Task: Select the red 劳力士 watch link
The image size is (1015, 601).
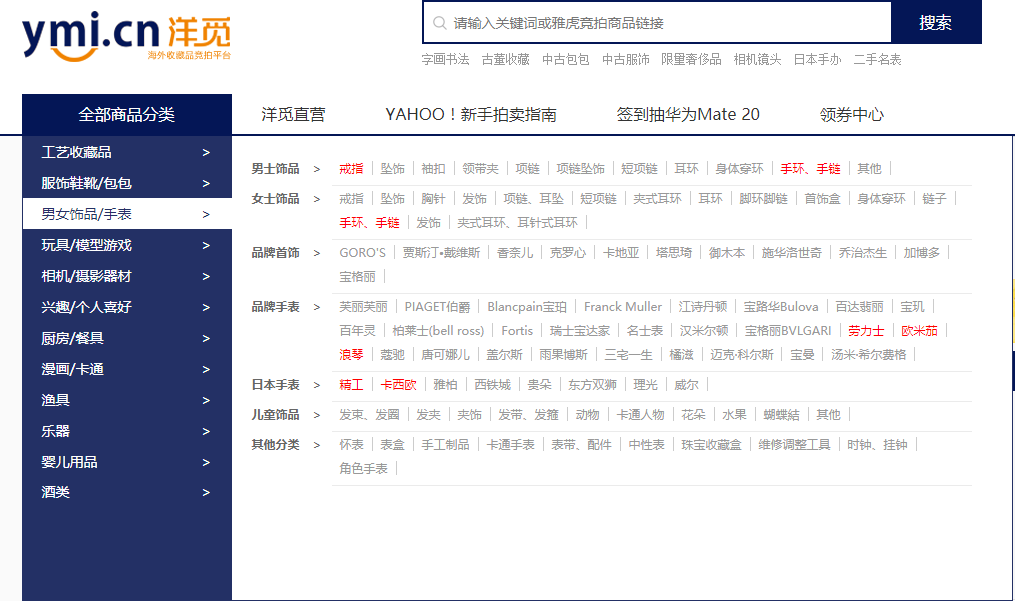Action: 866,331
